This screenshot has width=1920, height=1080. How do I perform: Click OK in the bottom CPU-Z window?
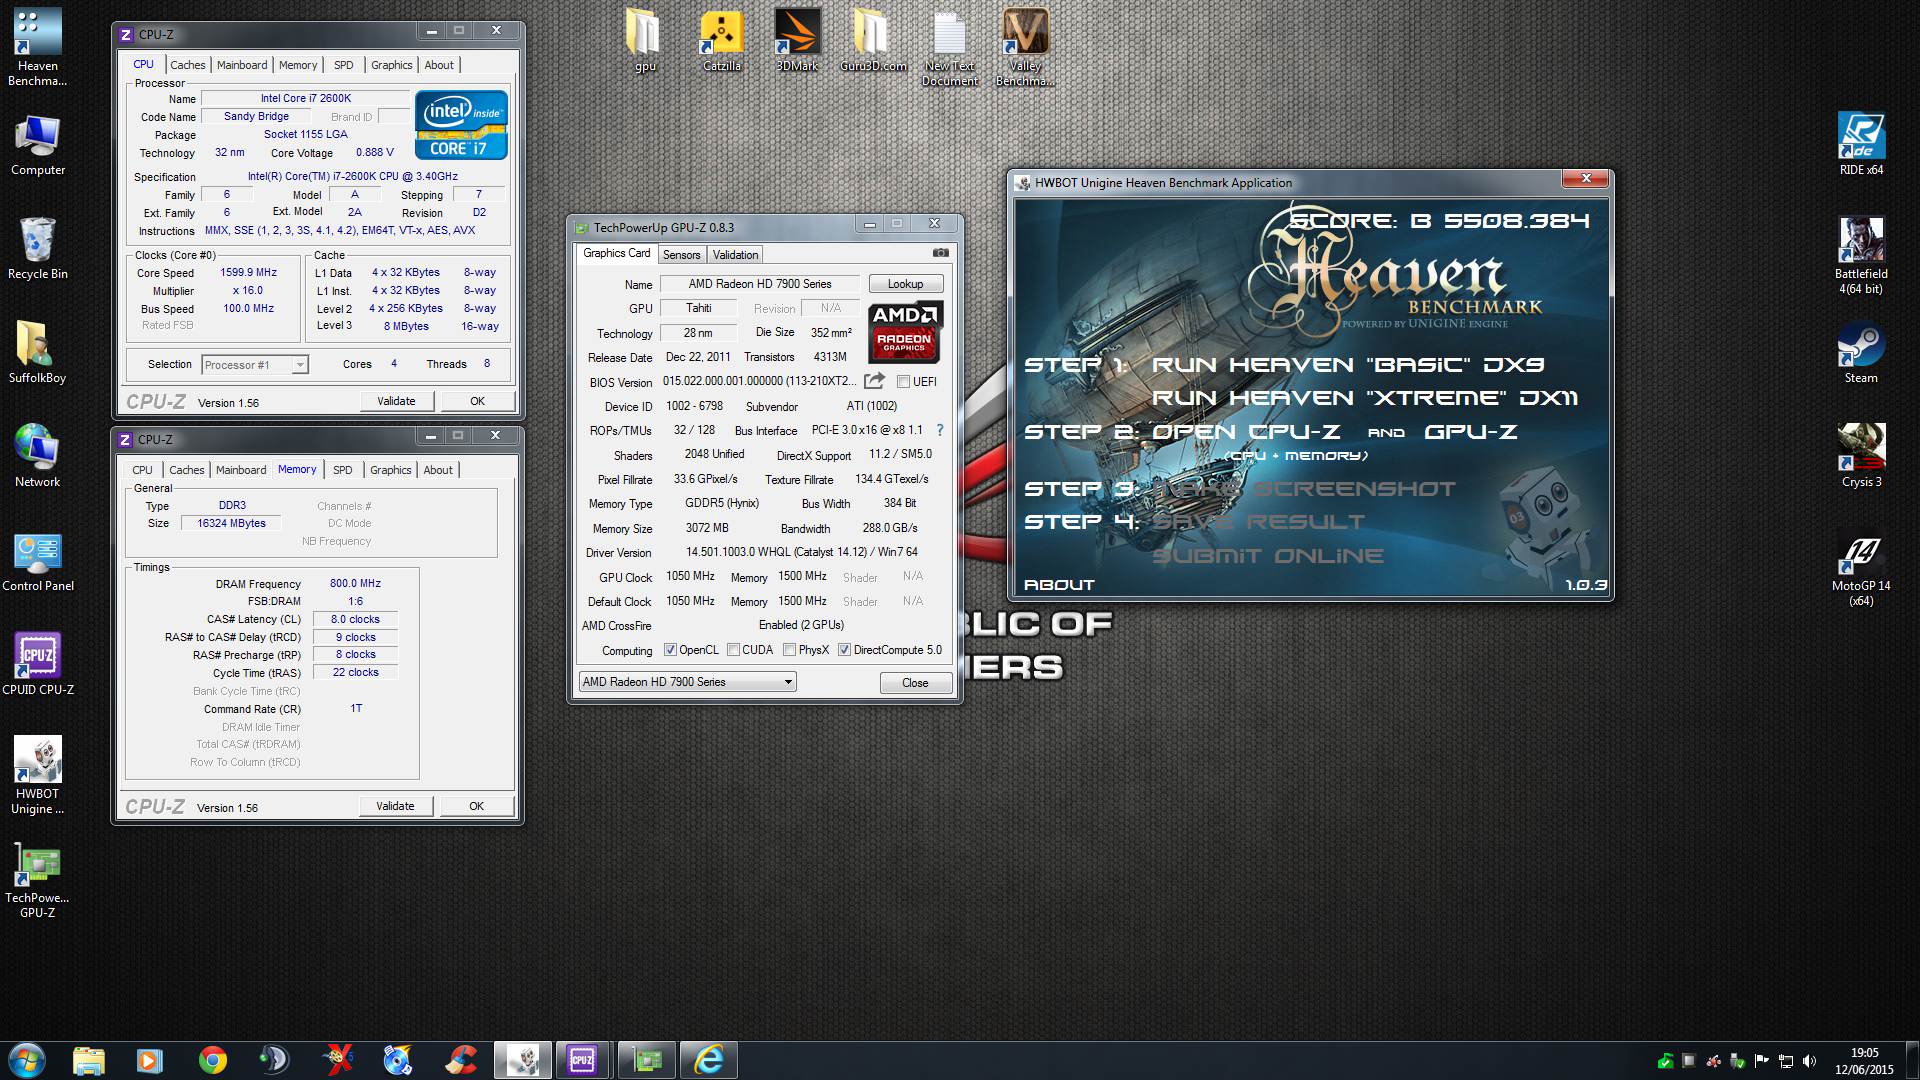pos(476,806)
